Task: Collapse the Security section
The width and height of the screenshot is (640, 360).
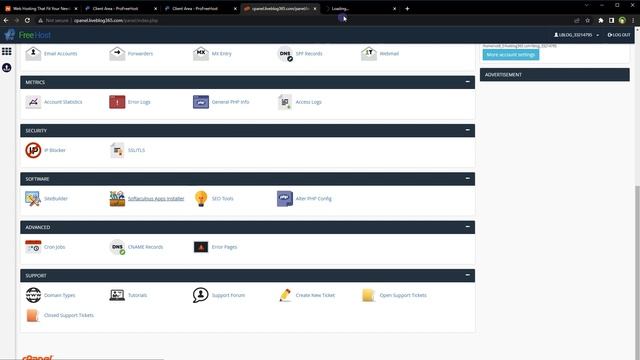Action: (467, 130)
